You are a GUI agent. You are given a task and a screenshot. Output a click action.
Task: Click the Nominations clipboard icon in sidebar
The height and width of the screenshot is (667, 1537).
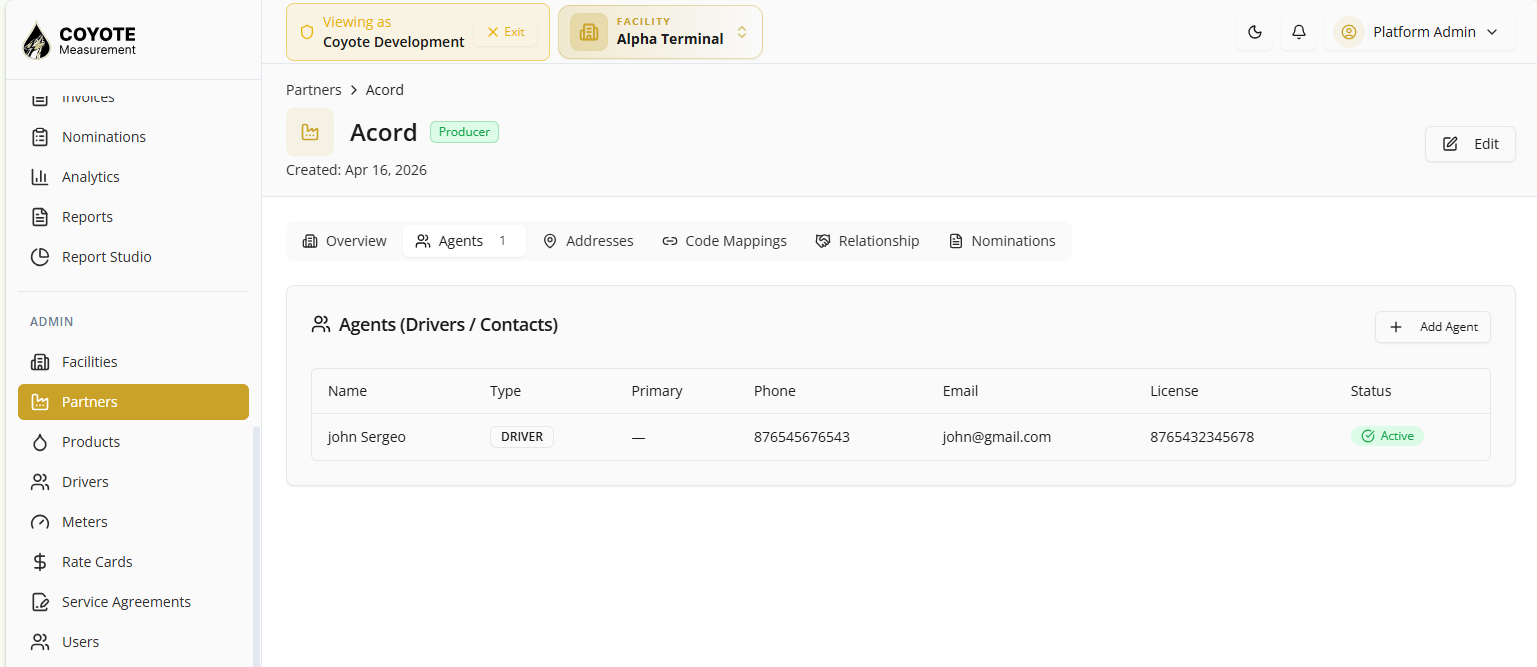coord(40,137)
